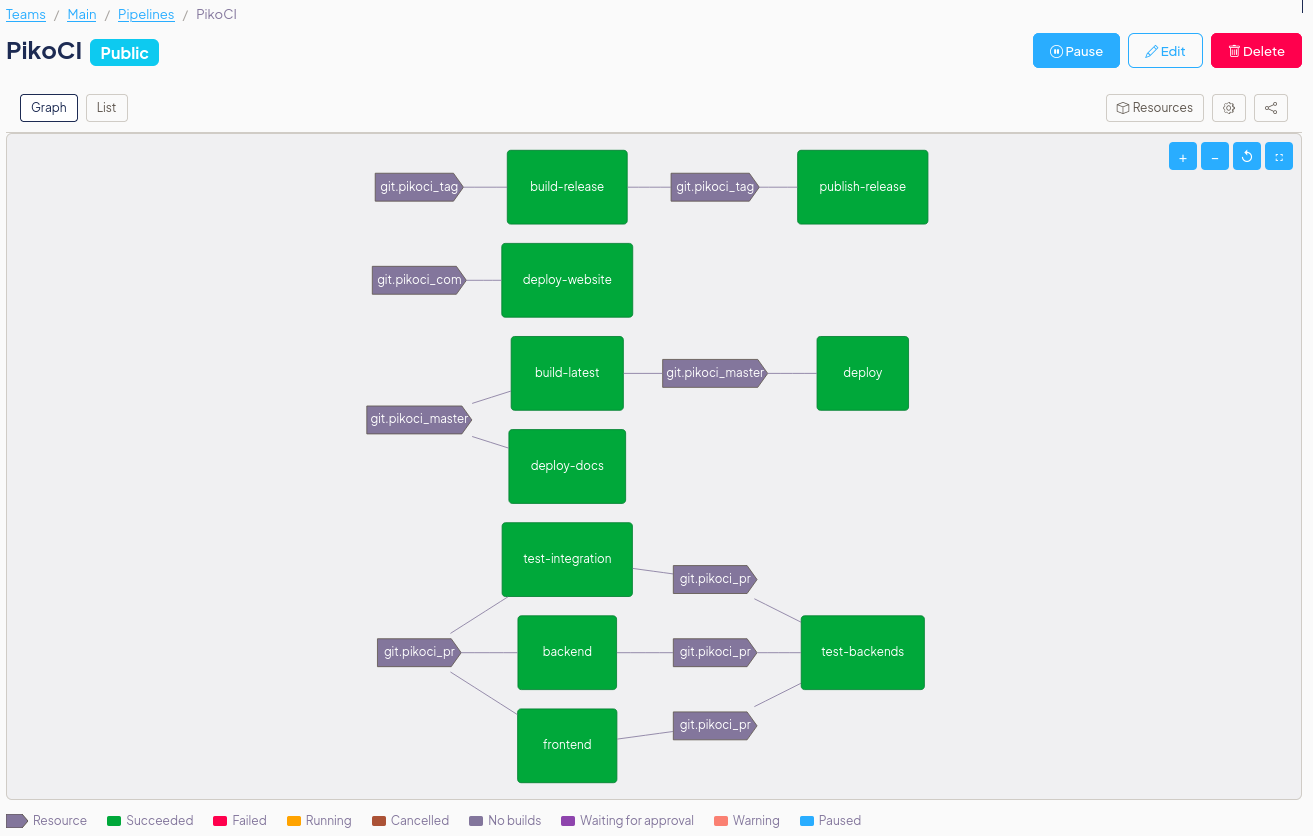
Task: Select the frontend job node
Action: 567,745
